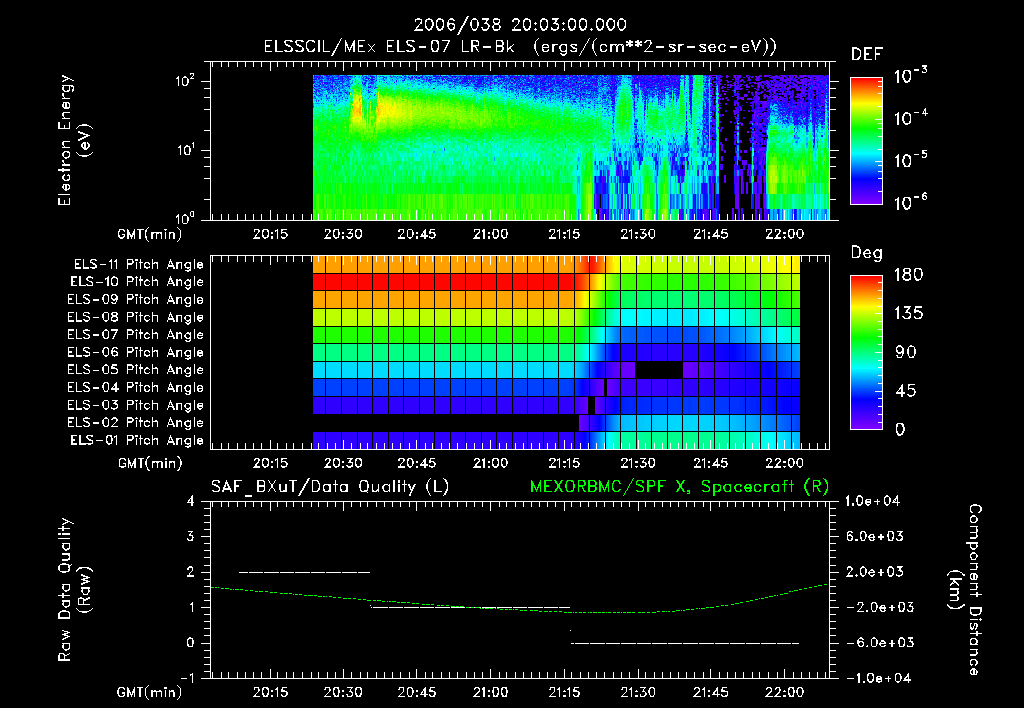Click the data quality line segment at level 0
Viewport: 1024px width, 708px height.
685,643
